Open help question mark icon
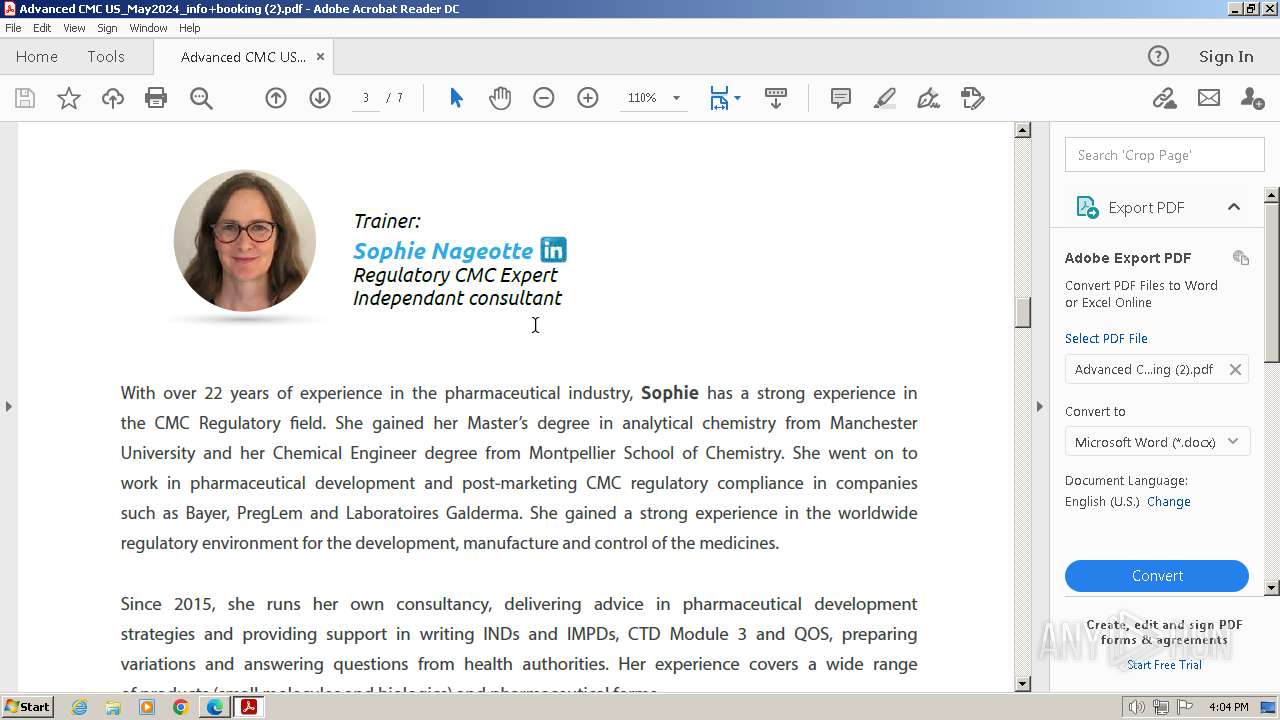 pos(1158,56)
